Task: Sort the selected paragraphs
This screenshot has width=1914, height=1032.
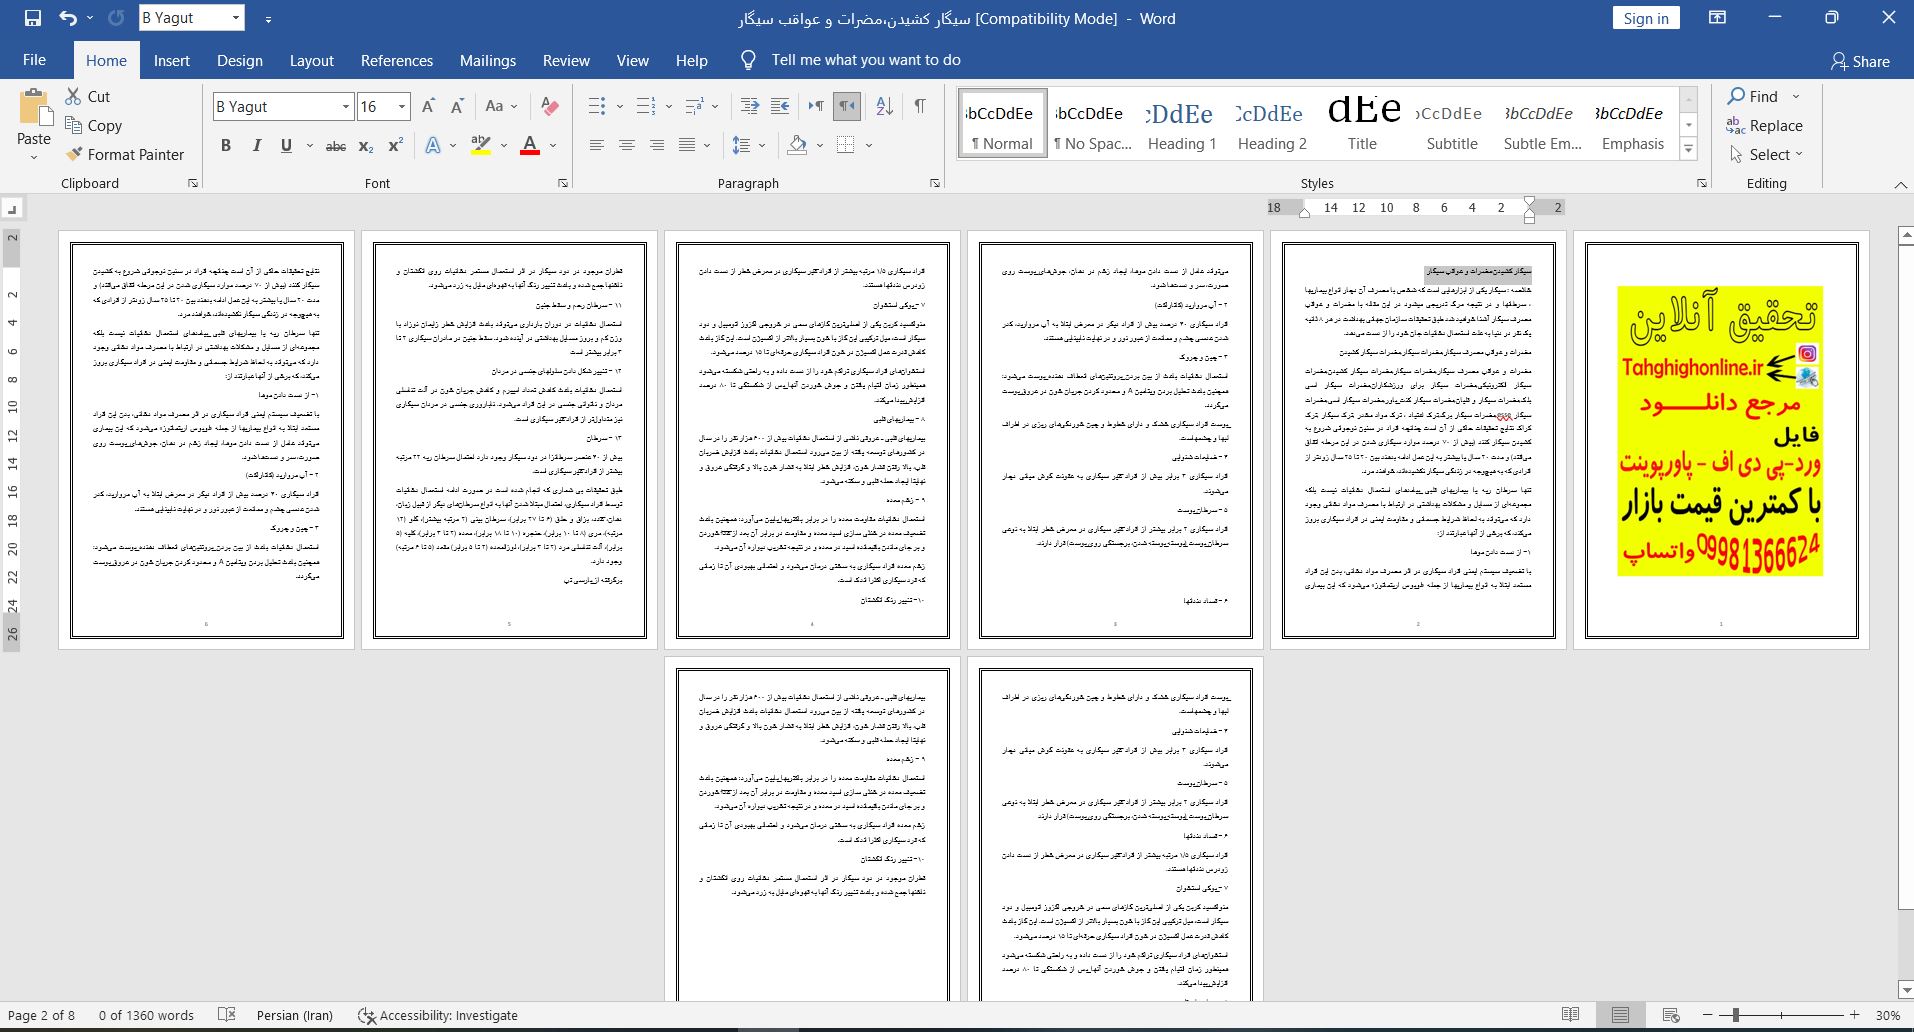Action: coord(884,106)
